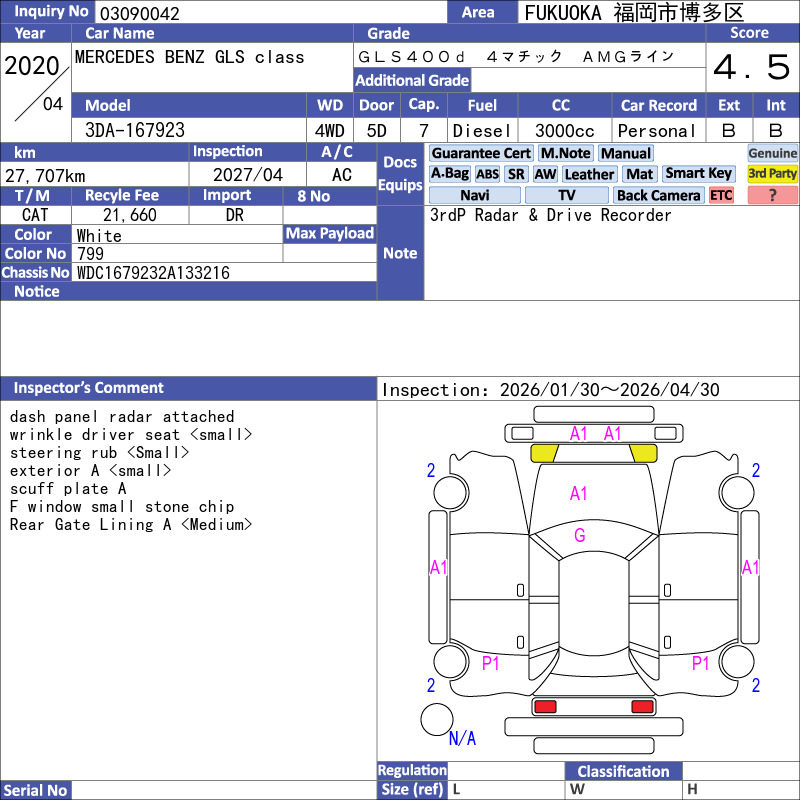Select the A1 marker on the hood

(x=579, y=493)
